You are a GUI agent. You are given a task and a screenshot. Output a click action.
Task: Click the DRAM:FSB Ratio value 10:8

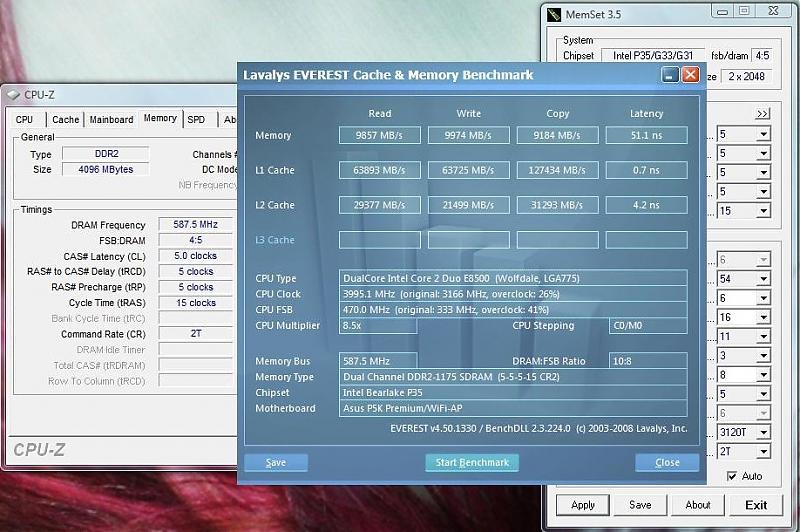click(648, 361)
